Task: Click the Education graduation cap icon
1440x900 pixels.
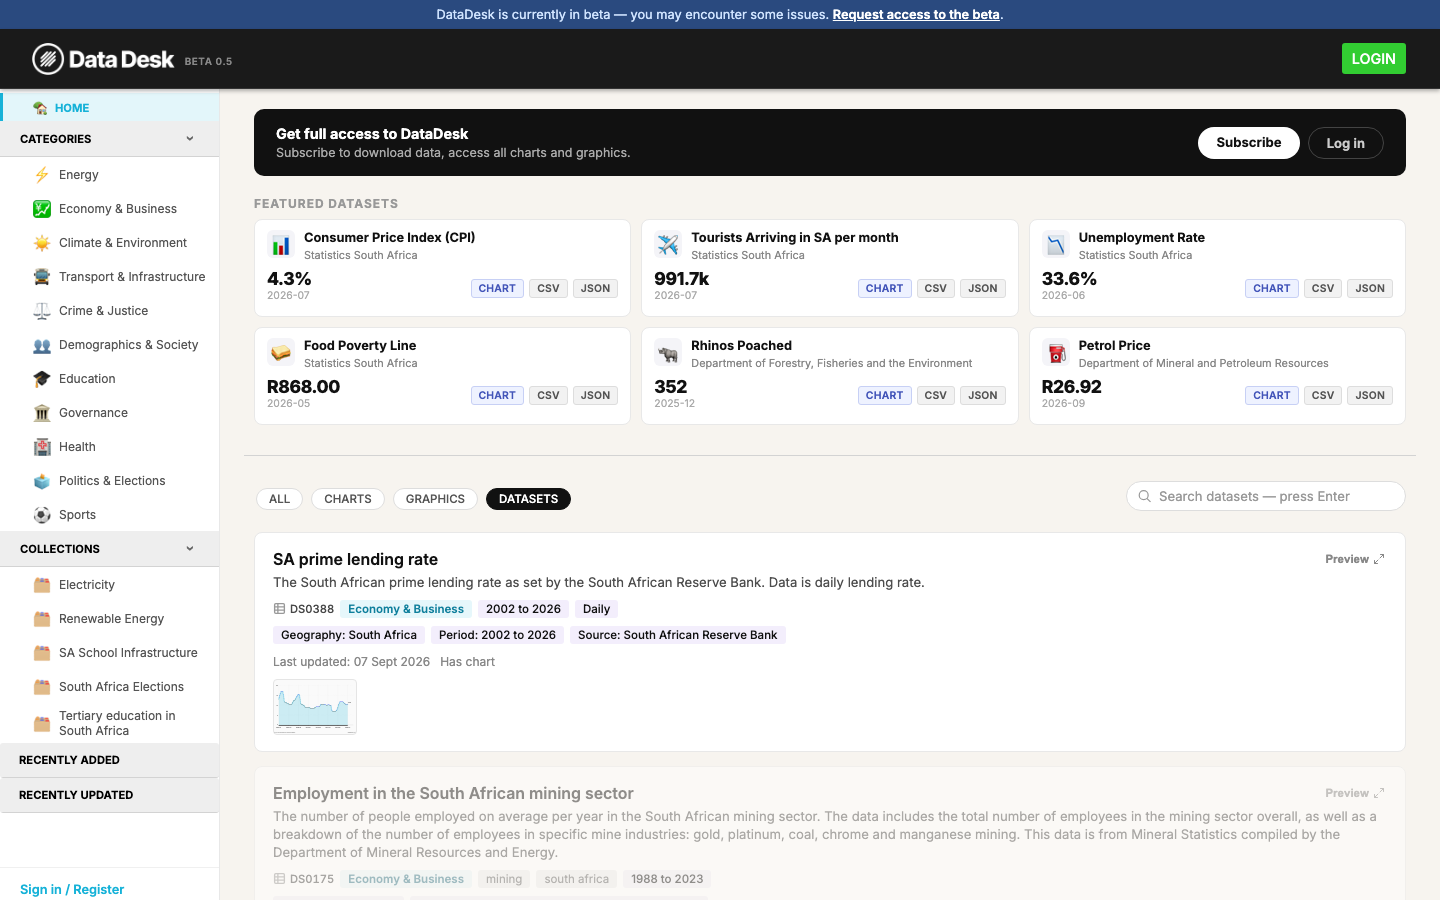Action: (x=42, y=379)
